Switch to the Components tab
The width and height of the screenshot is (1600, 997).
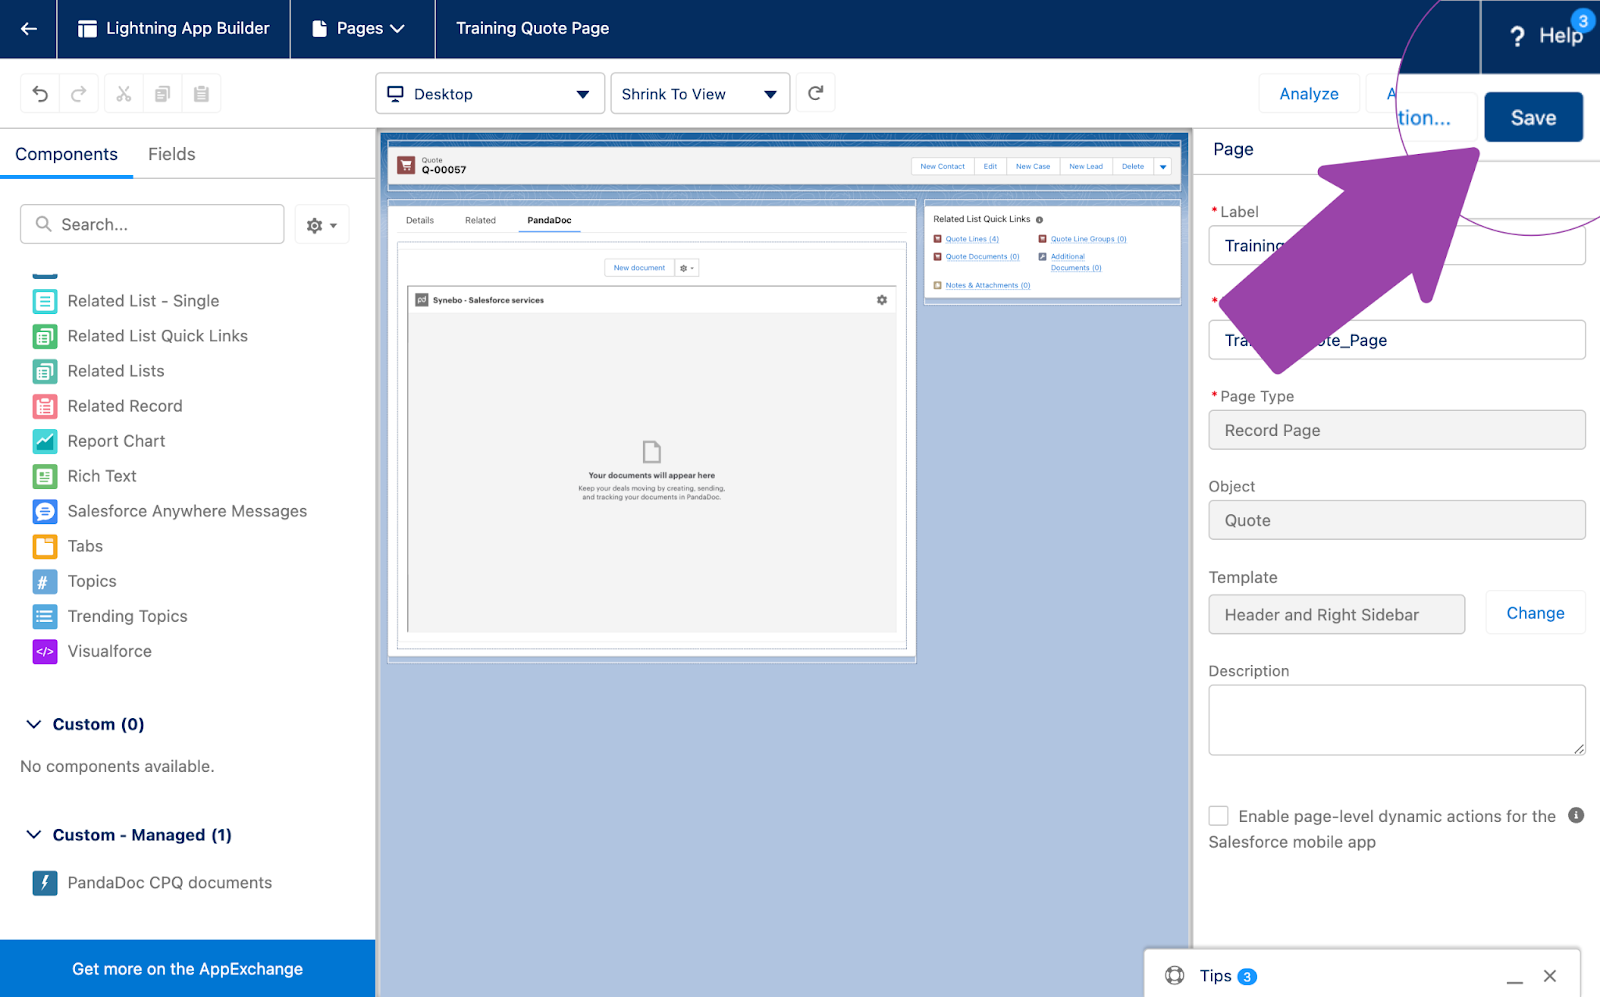pos(66,154)
